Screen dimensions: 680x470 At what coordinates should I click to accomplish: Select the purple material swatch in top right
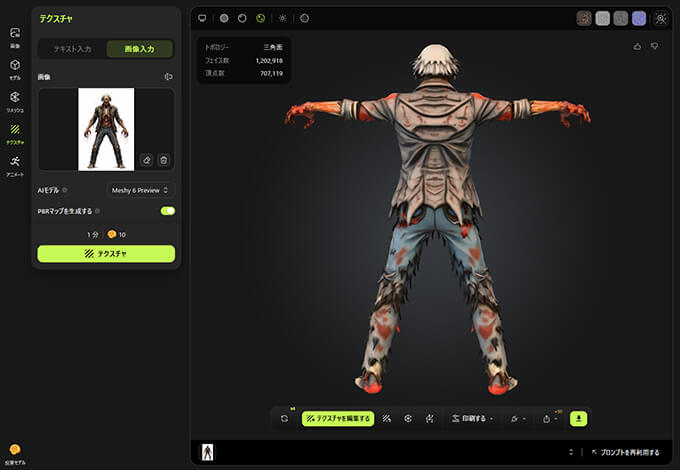638,18
